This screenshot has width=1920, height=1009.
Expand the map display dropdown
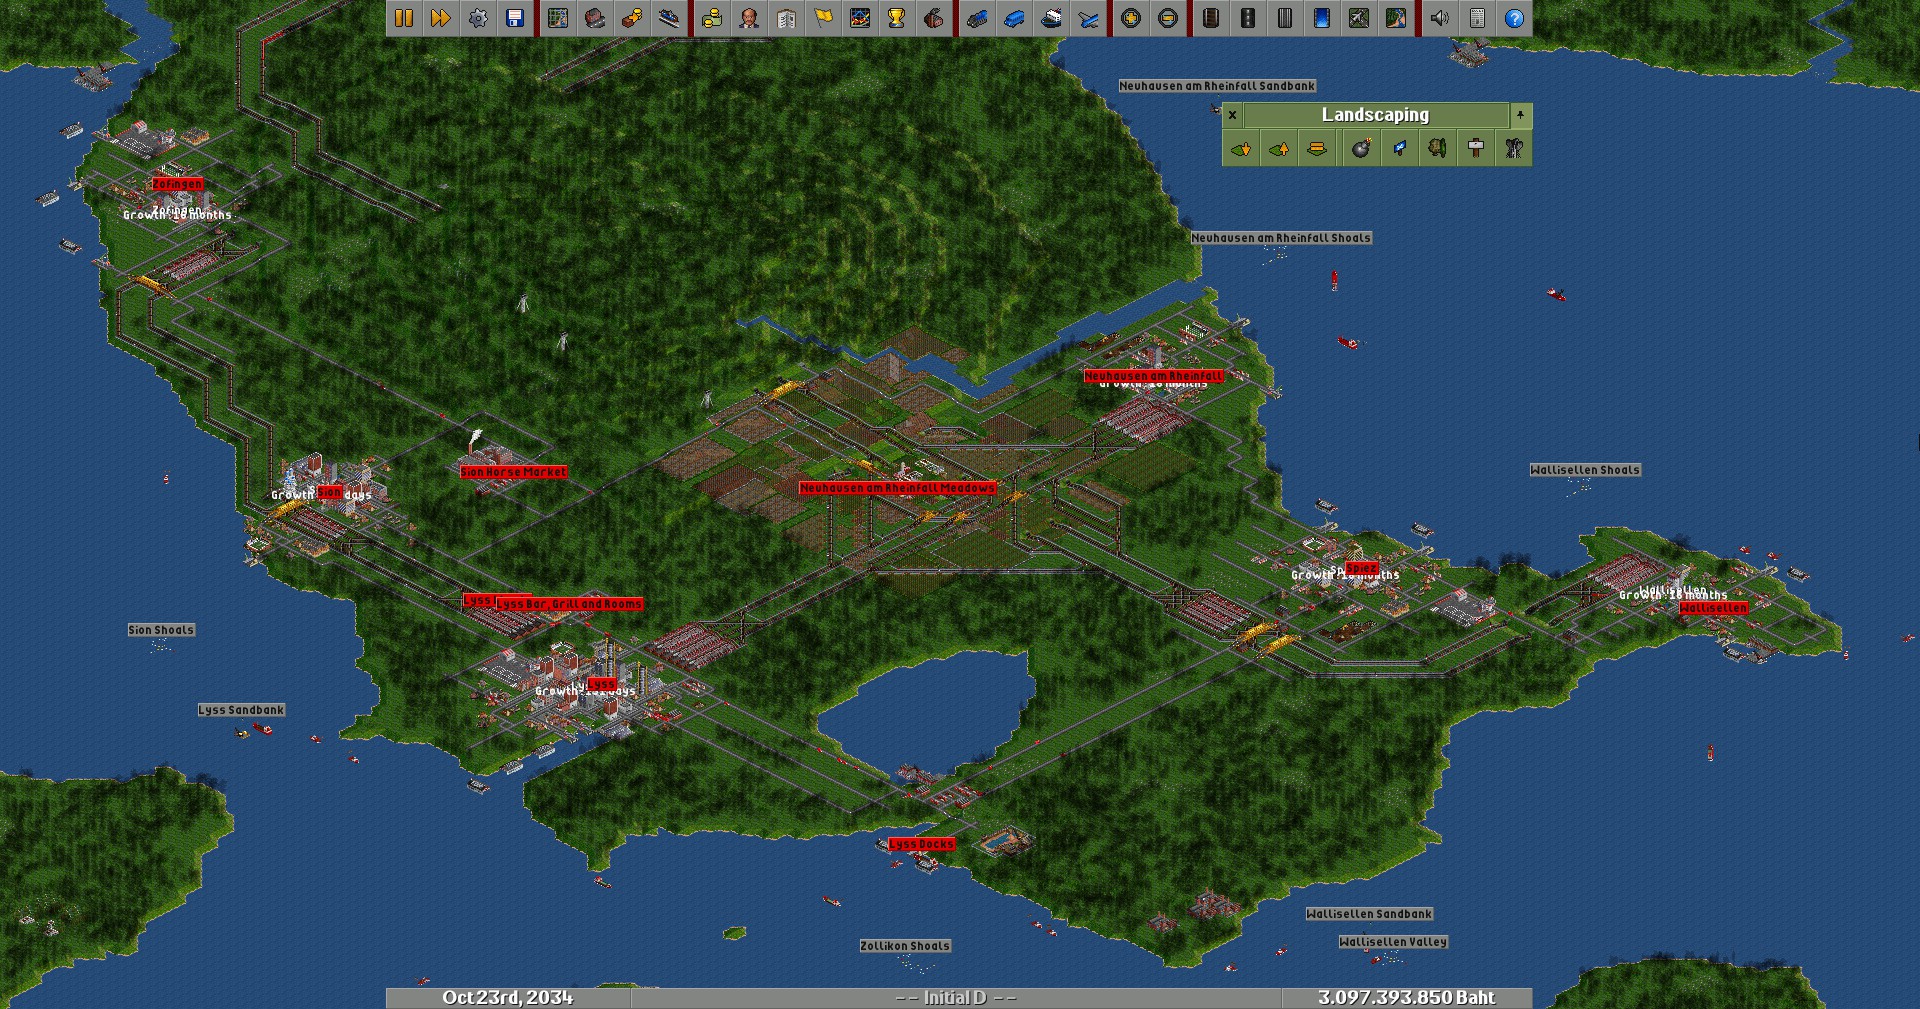coord(558,18)
